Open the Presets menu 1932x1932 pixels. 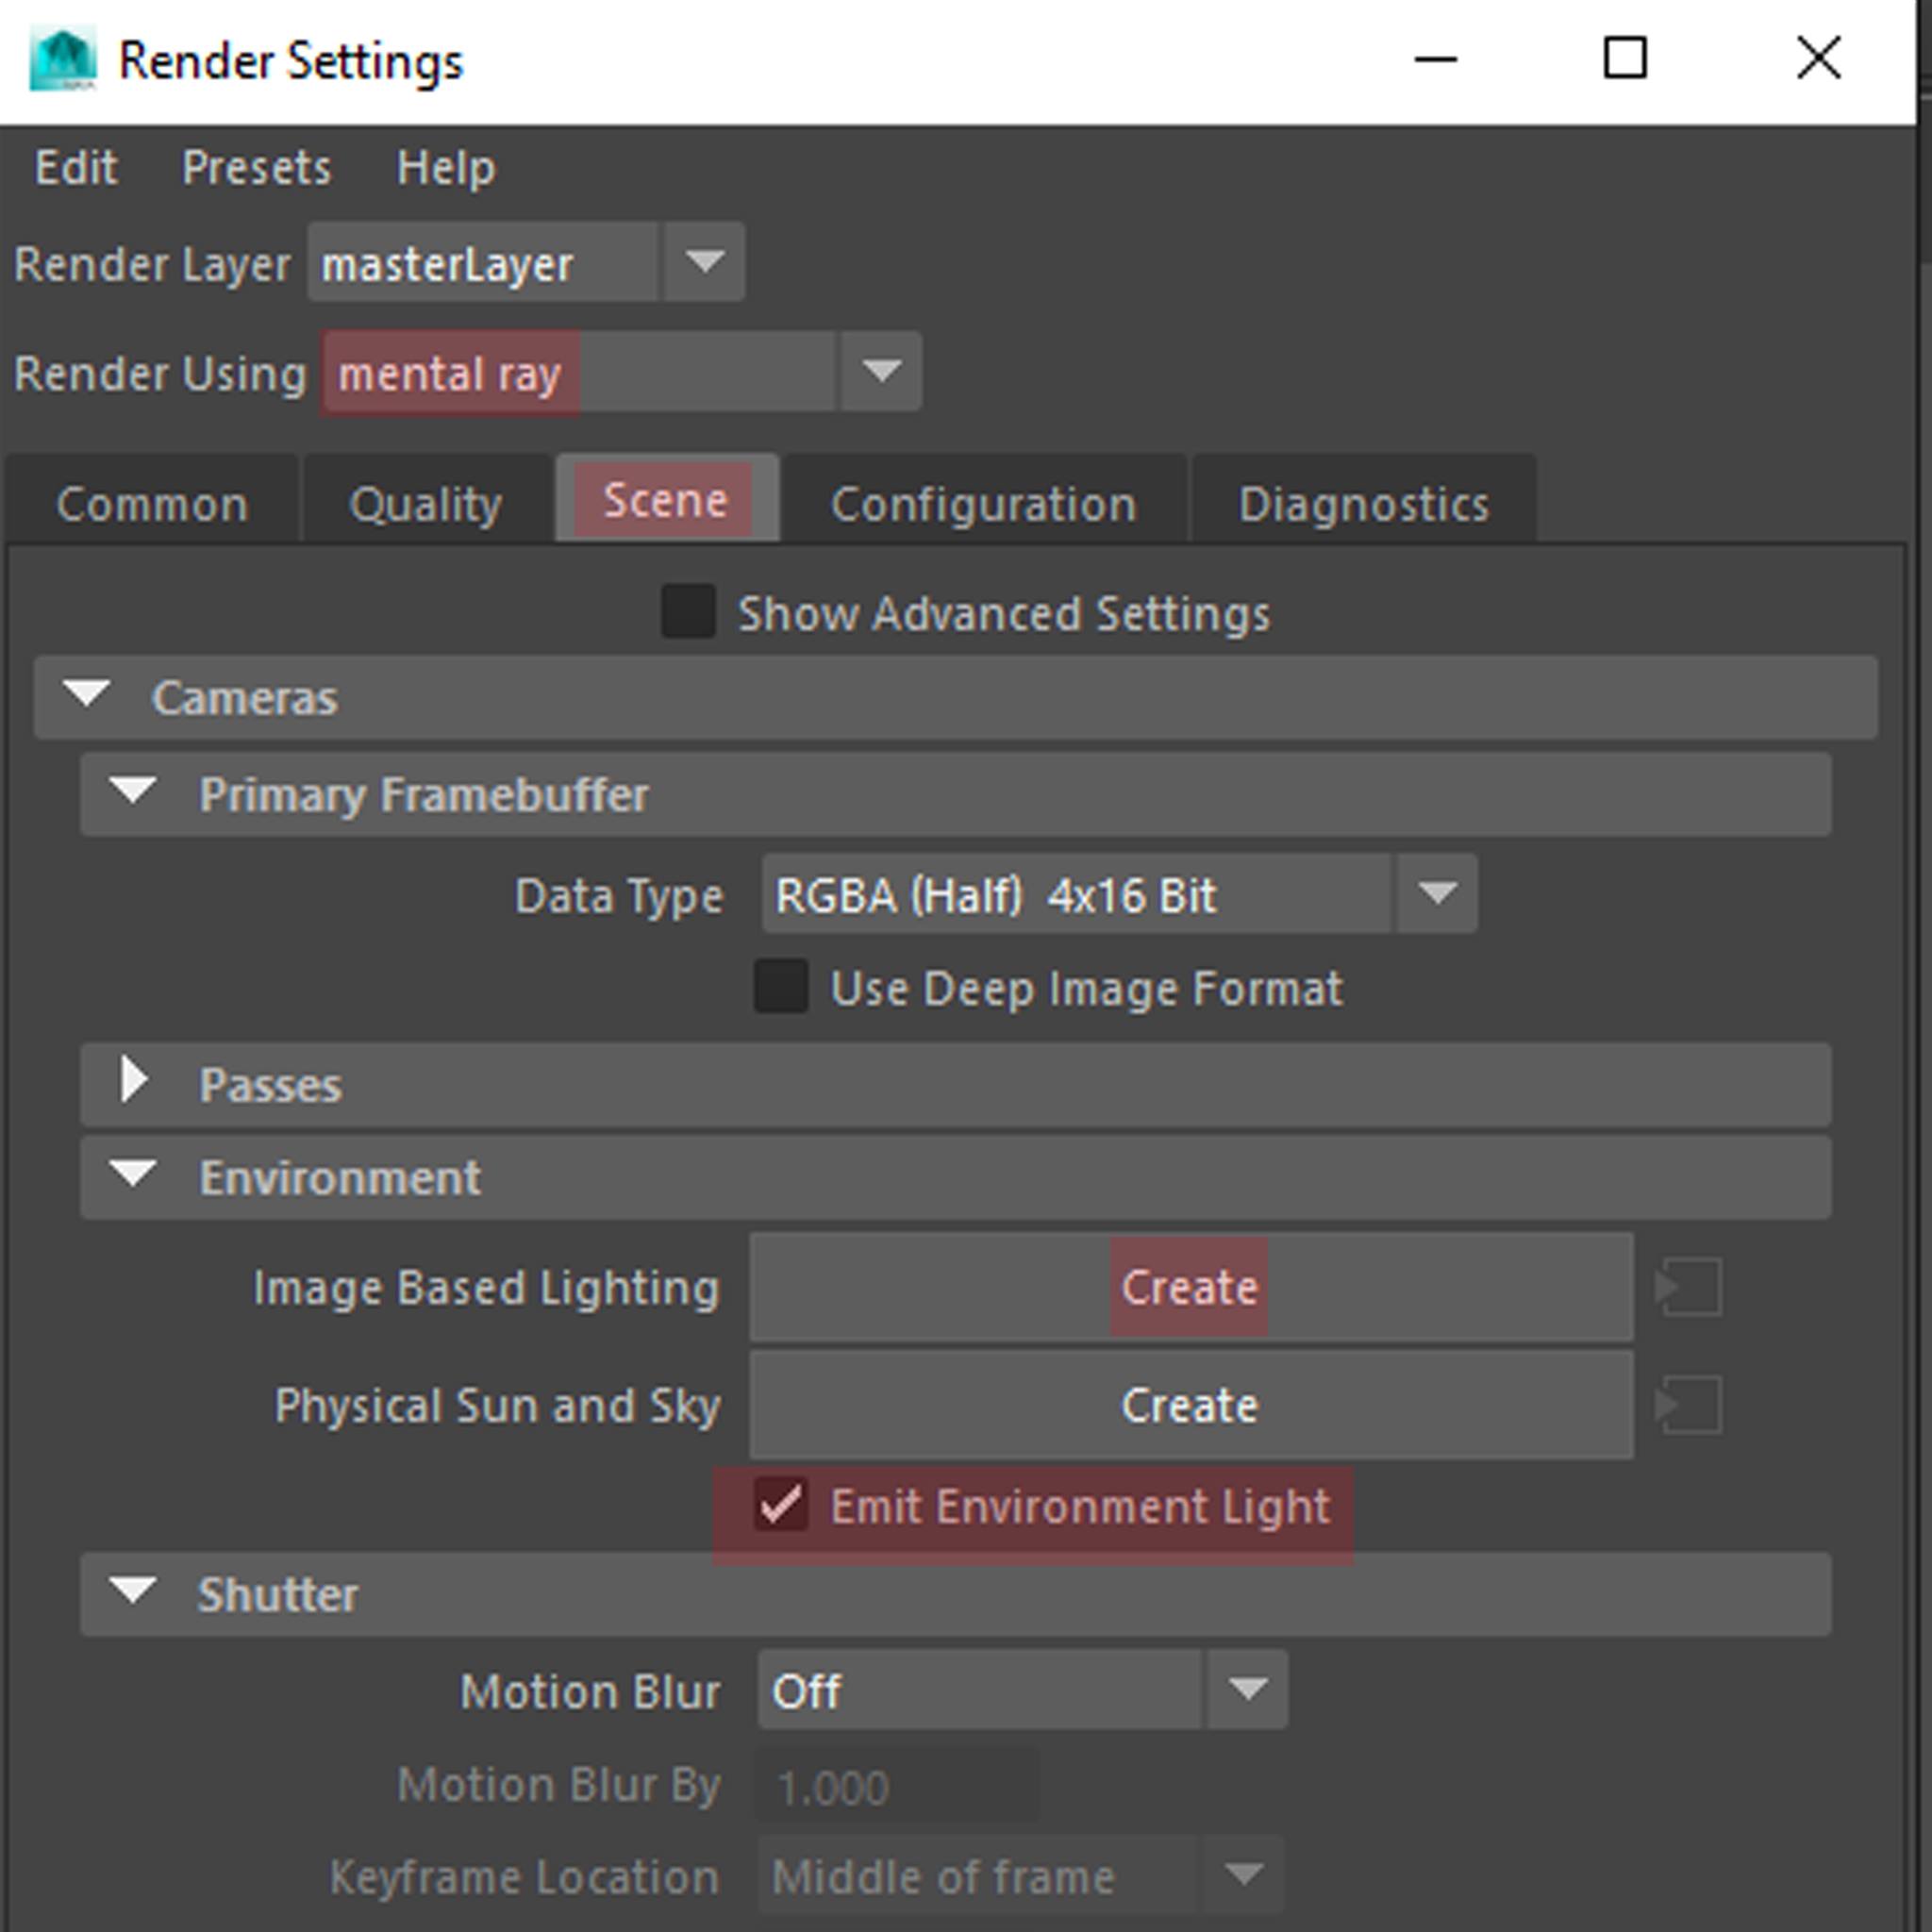(x=256, y=167)
